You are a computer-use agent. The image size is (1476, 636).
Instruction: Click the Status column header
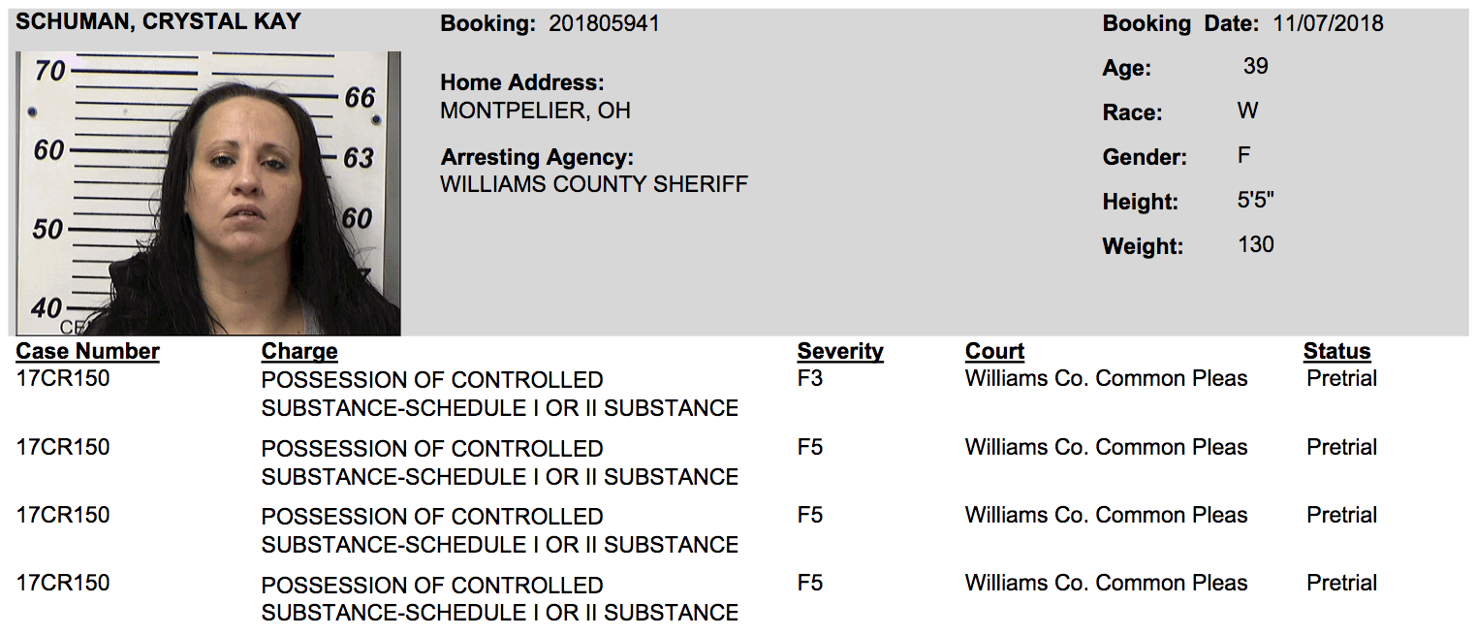pyautogui.click(x=1336, y=352)
